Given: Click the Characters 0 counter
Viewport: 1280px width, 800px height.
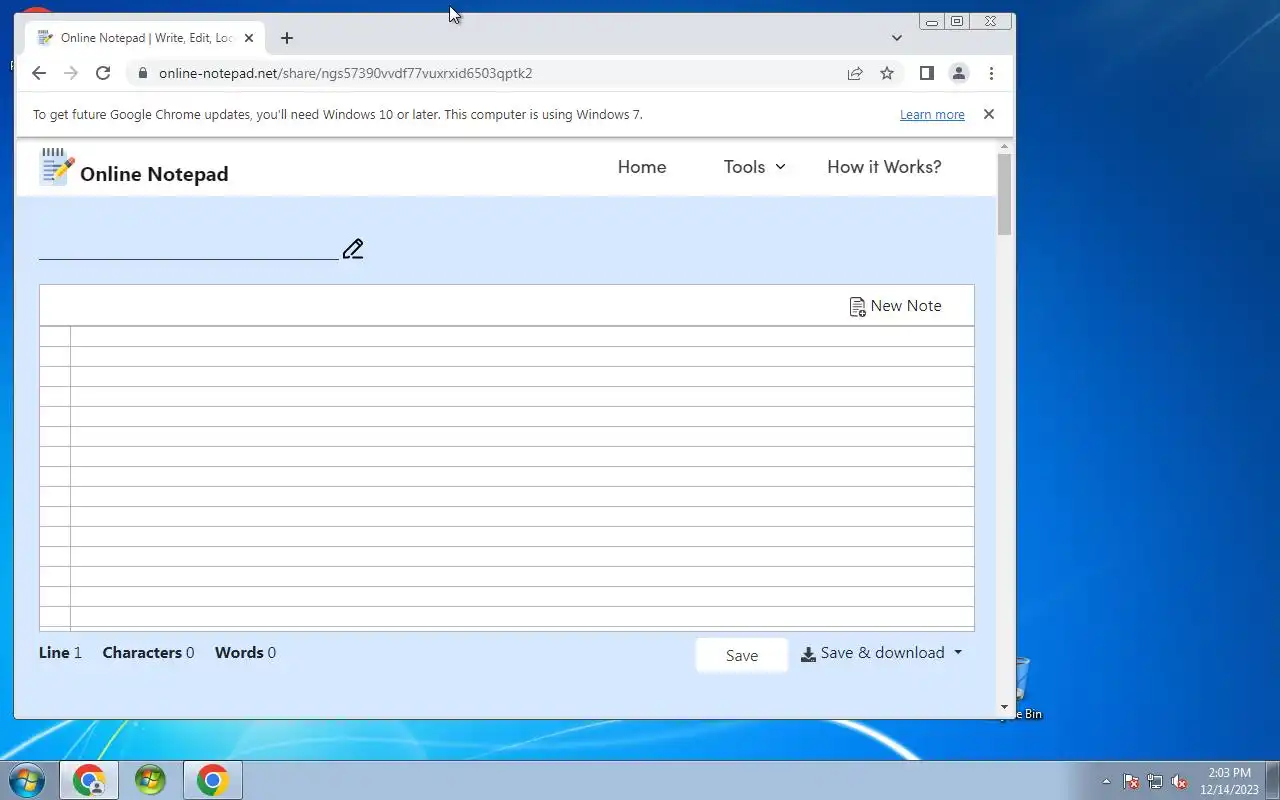Looking at the screenshot, I should (x=148, y=653).
